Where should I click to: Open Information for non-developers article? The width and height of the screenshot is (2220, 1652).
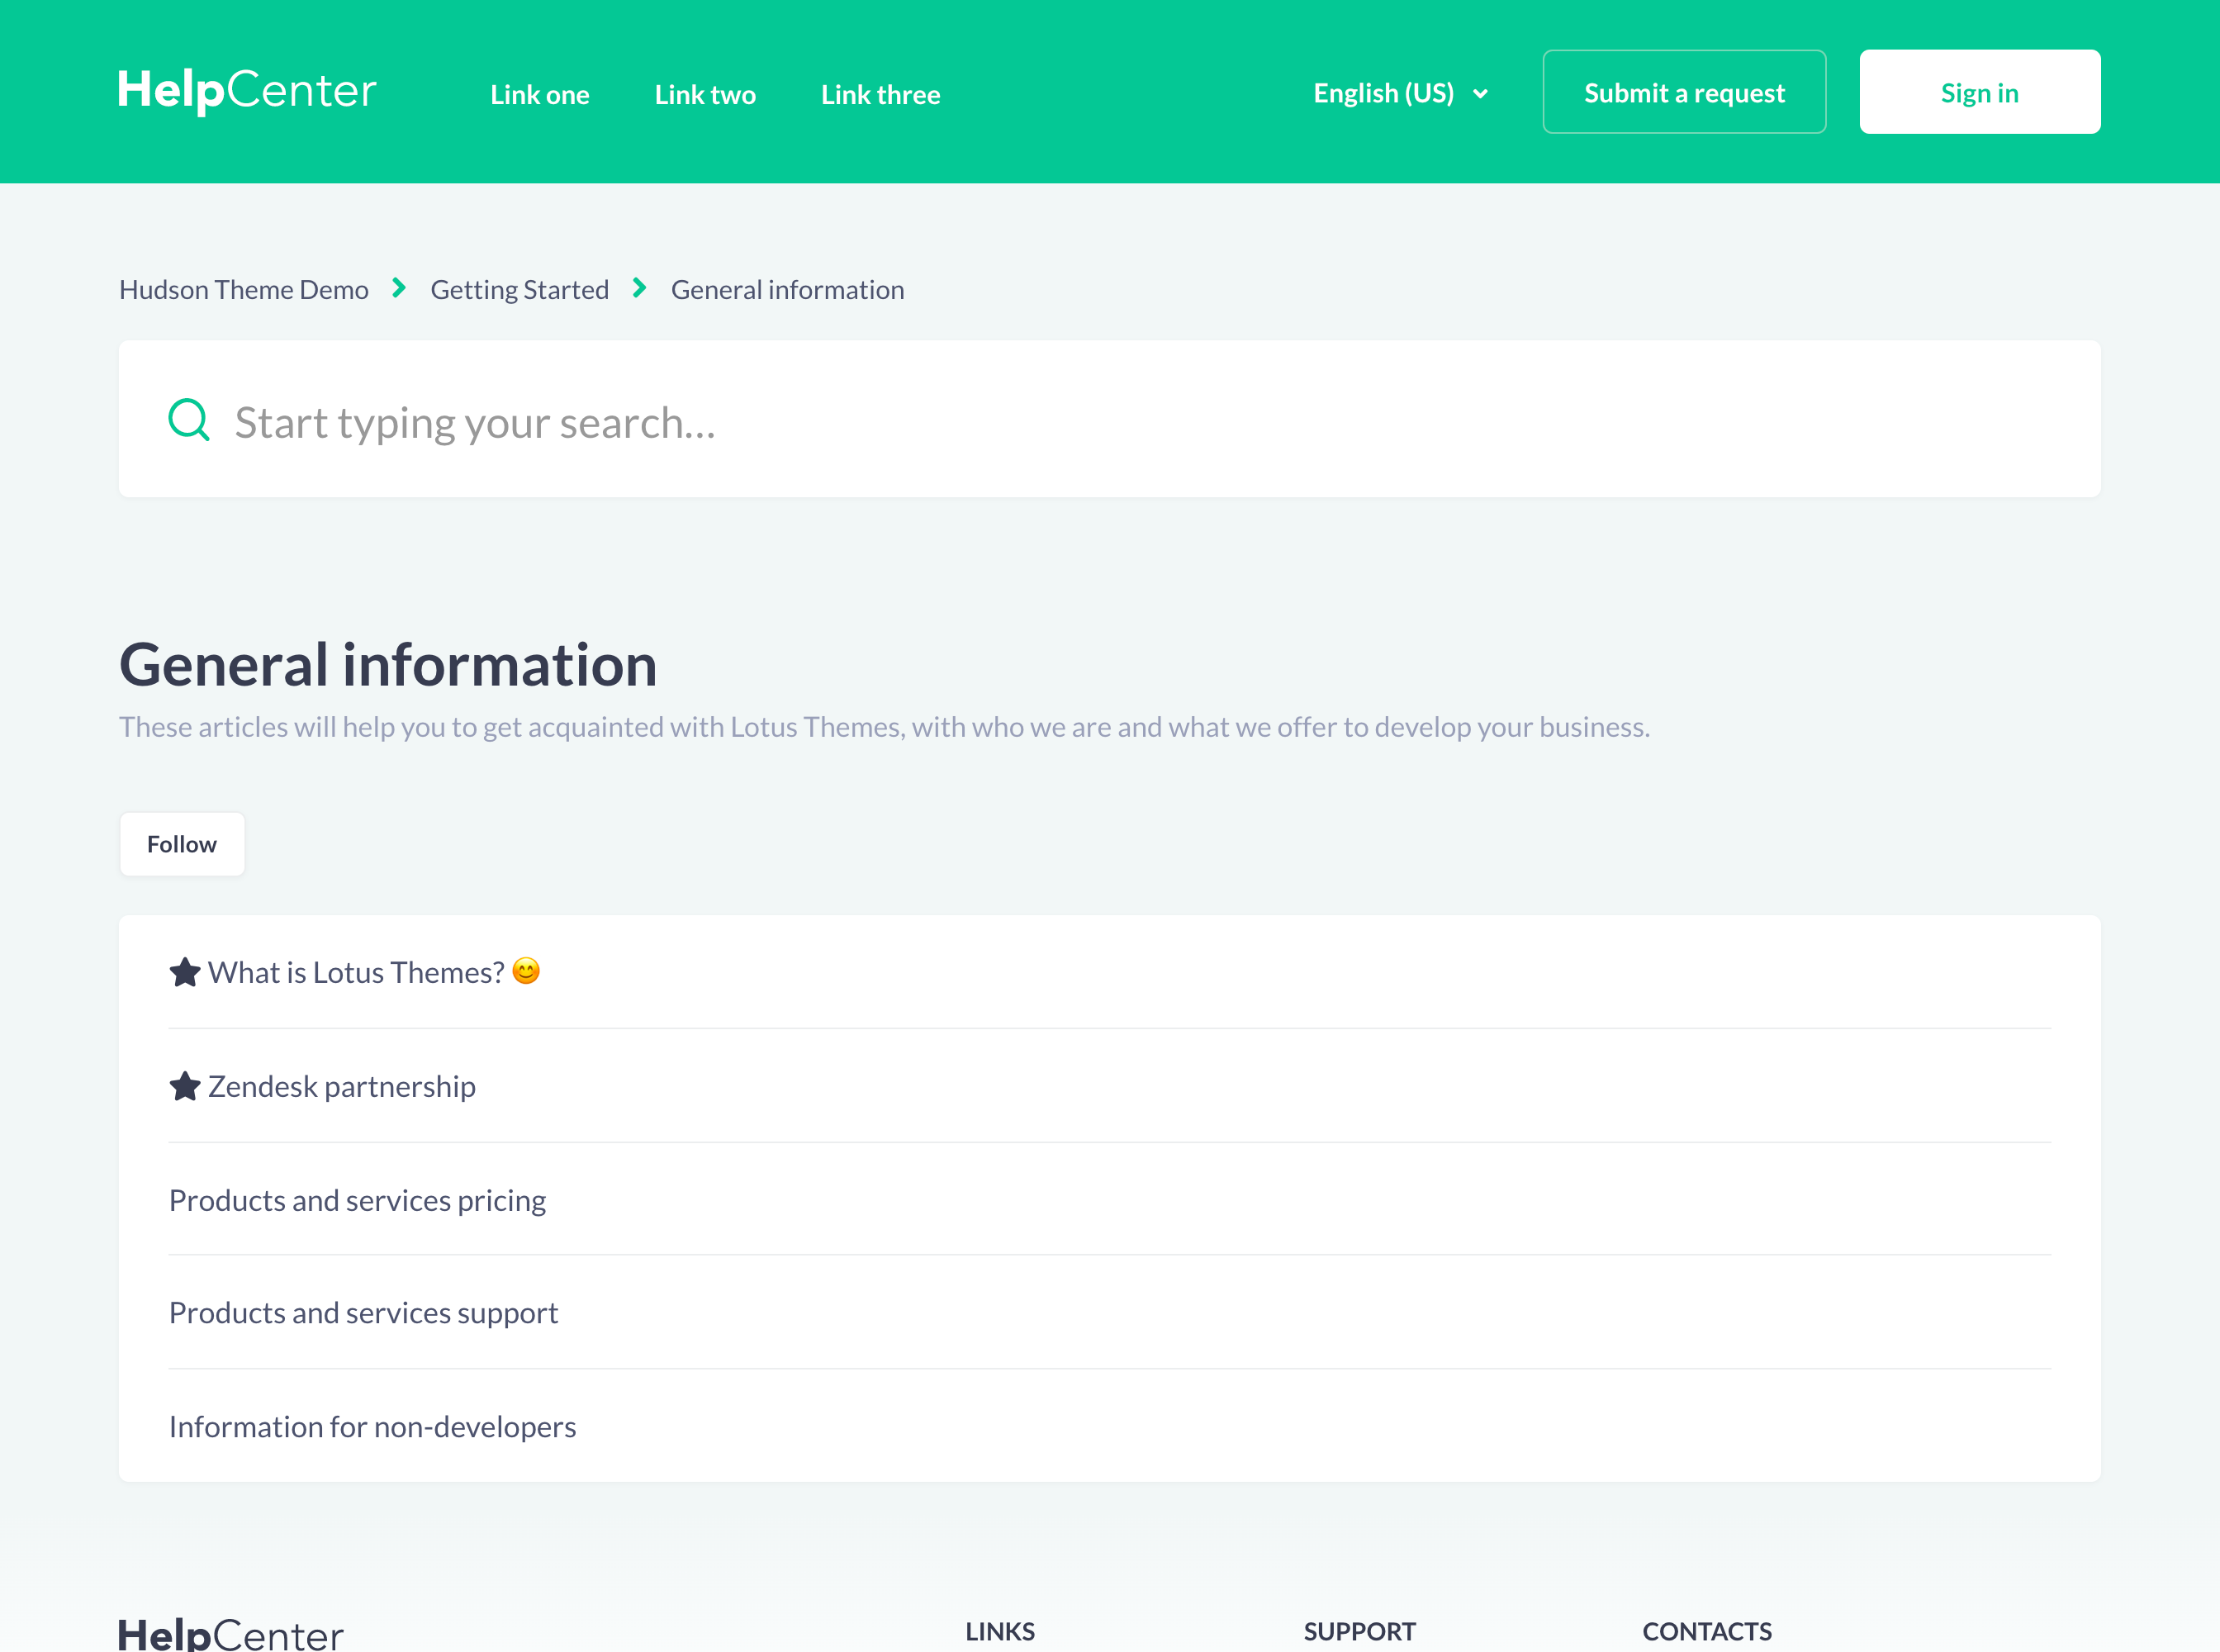pyautogui.click(x=372, y=1427)
